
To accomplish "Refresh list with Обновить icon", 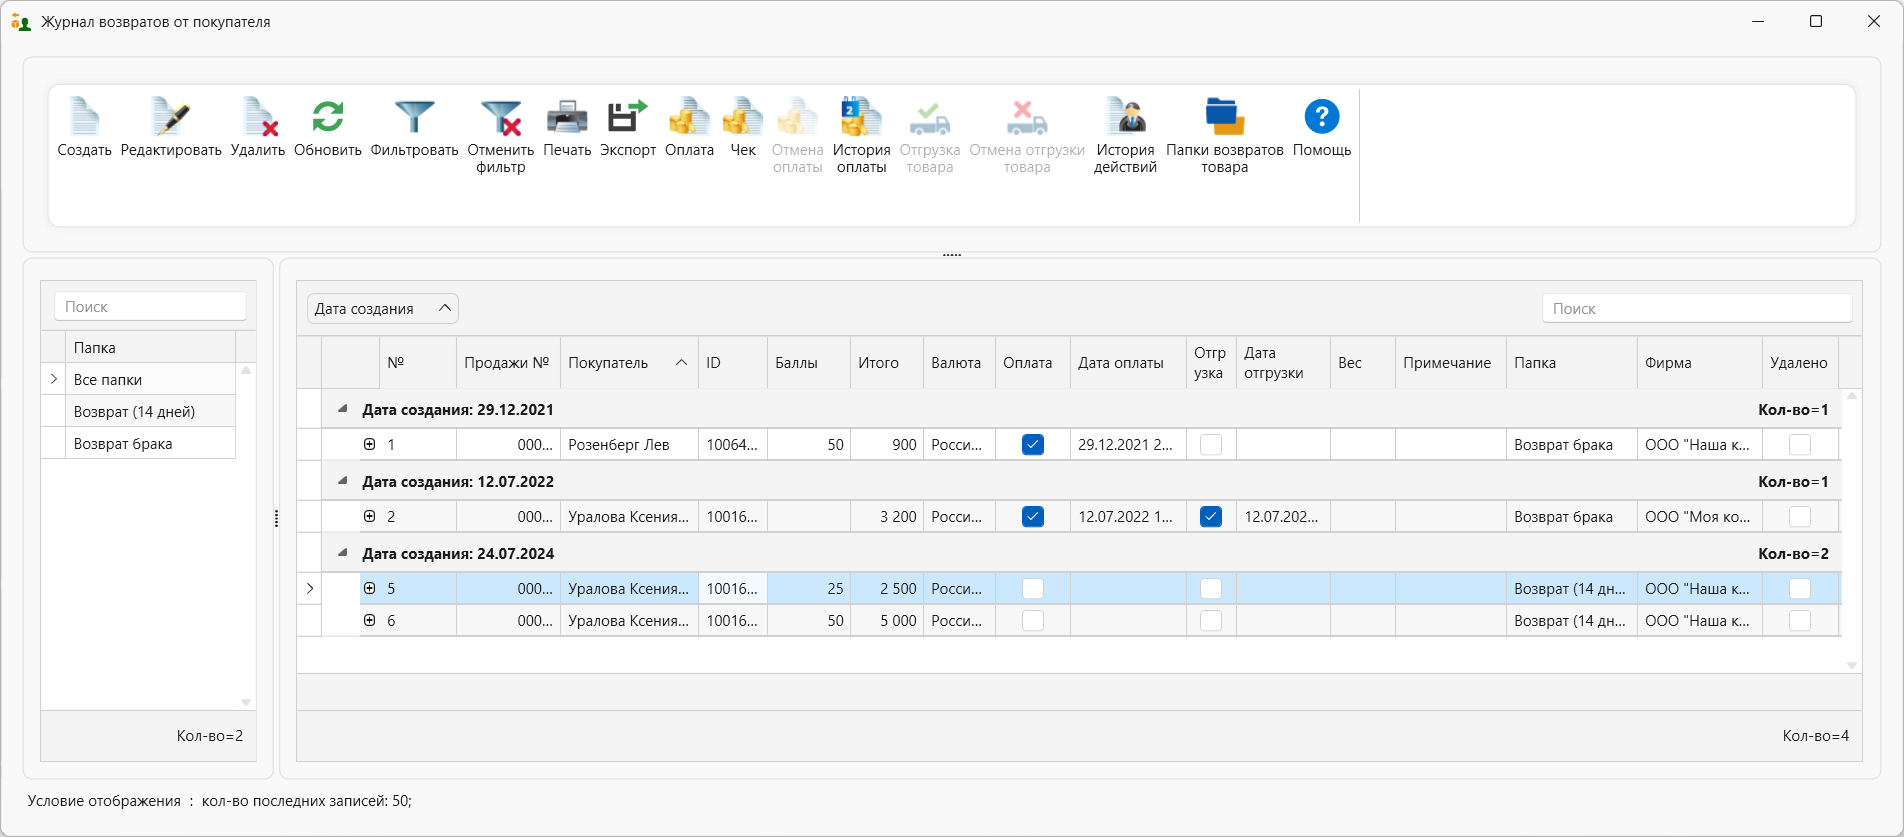I will click(328, 117).
